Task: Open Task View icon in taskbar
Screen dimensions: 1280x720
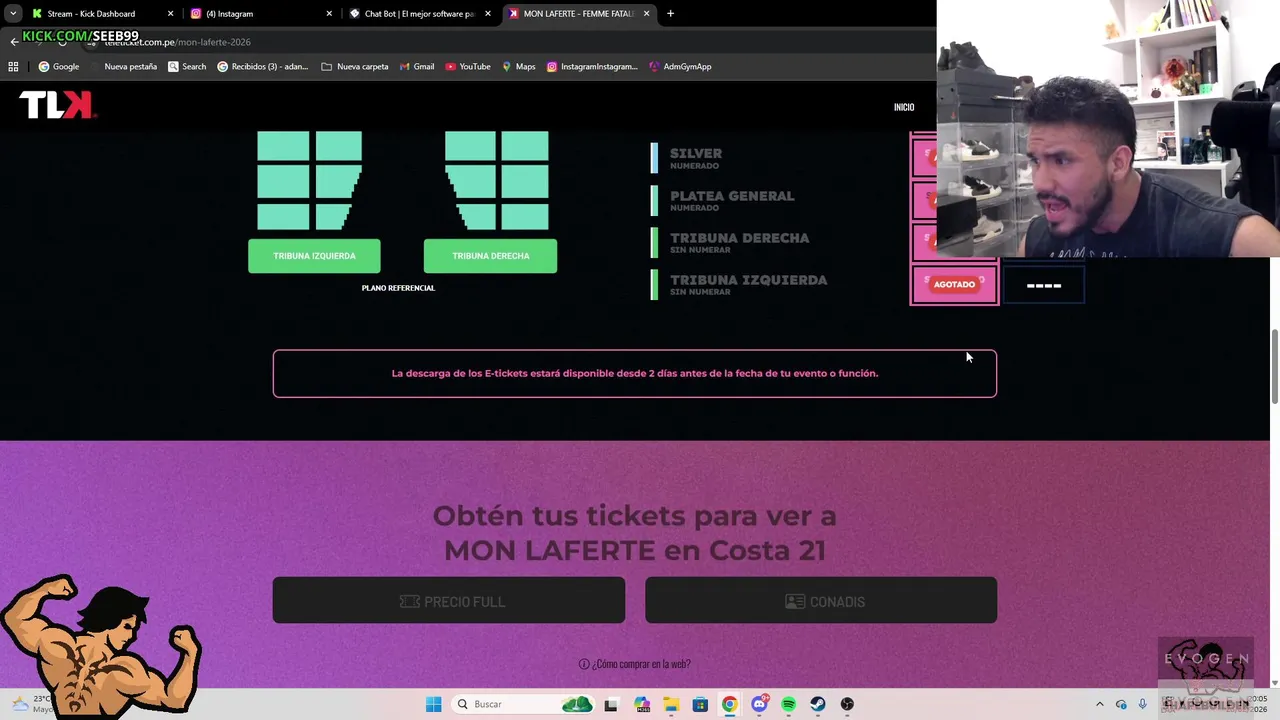Action: point(611,704)
